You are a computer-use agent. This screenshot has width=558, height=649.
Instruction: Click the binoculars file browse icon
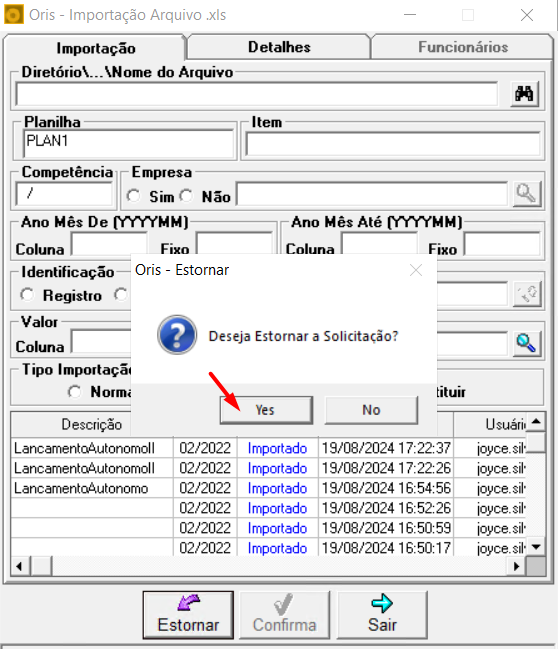[524, 94]
